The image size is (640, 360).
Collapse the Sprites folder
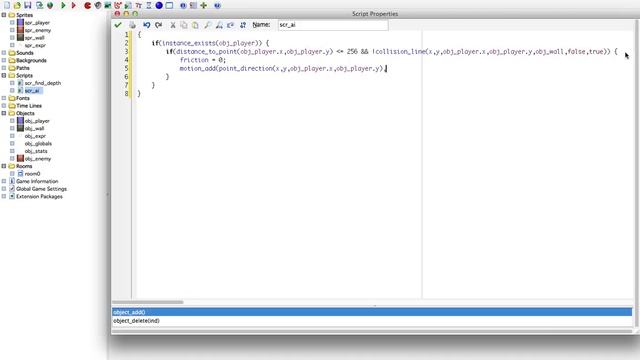click(x=4, y=15)
